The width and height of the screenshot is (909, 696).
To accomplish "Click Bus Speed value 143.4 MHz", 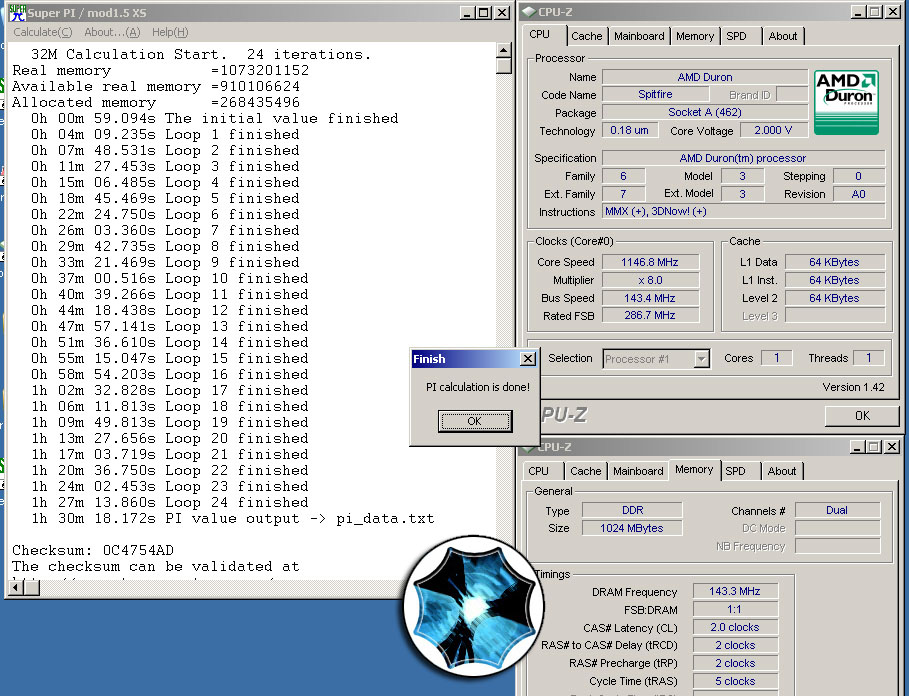I will tap(650, 298).
